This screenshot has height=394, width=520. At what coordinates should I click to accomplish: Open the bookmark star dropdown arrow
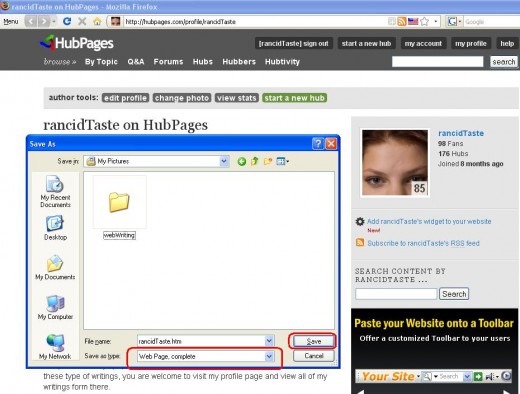435,22
